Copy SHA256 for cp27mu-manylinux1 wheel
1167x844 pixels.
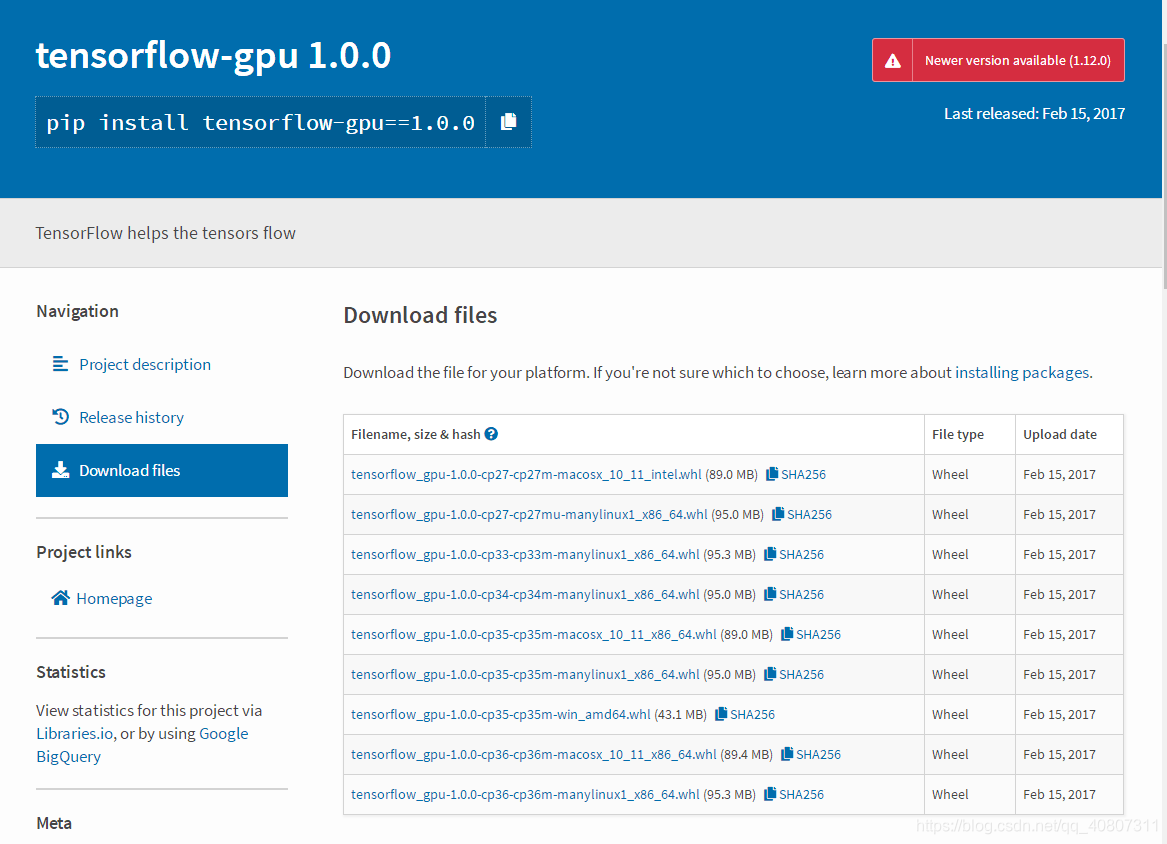coord(802,514)
